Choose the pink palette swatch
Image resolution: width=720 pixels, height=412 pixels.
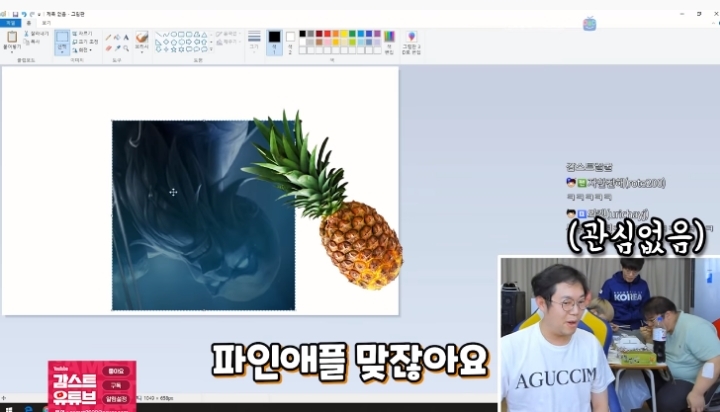pos(327,42)
